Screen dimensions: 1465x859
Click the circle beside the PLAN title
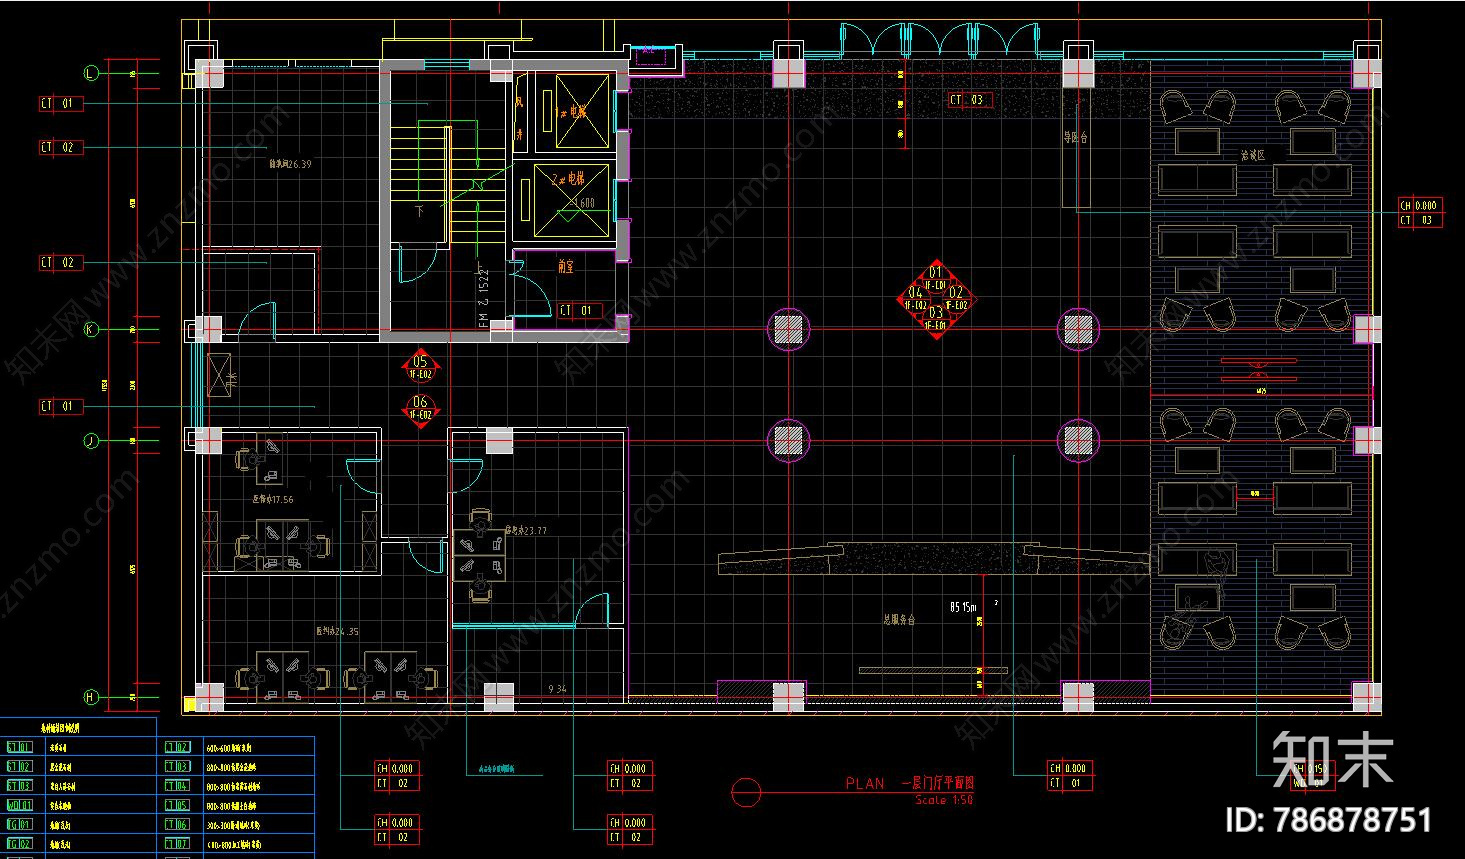tap(746, 792)
